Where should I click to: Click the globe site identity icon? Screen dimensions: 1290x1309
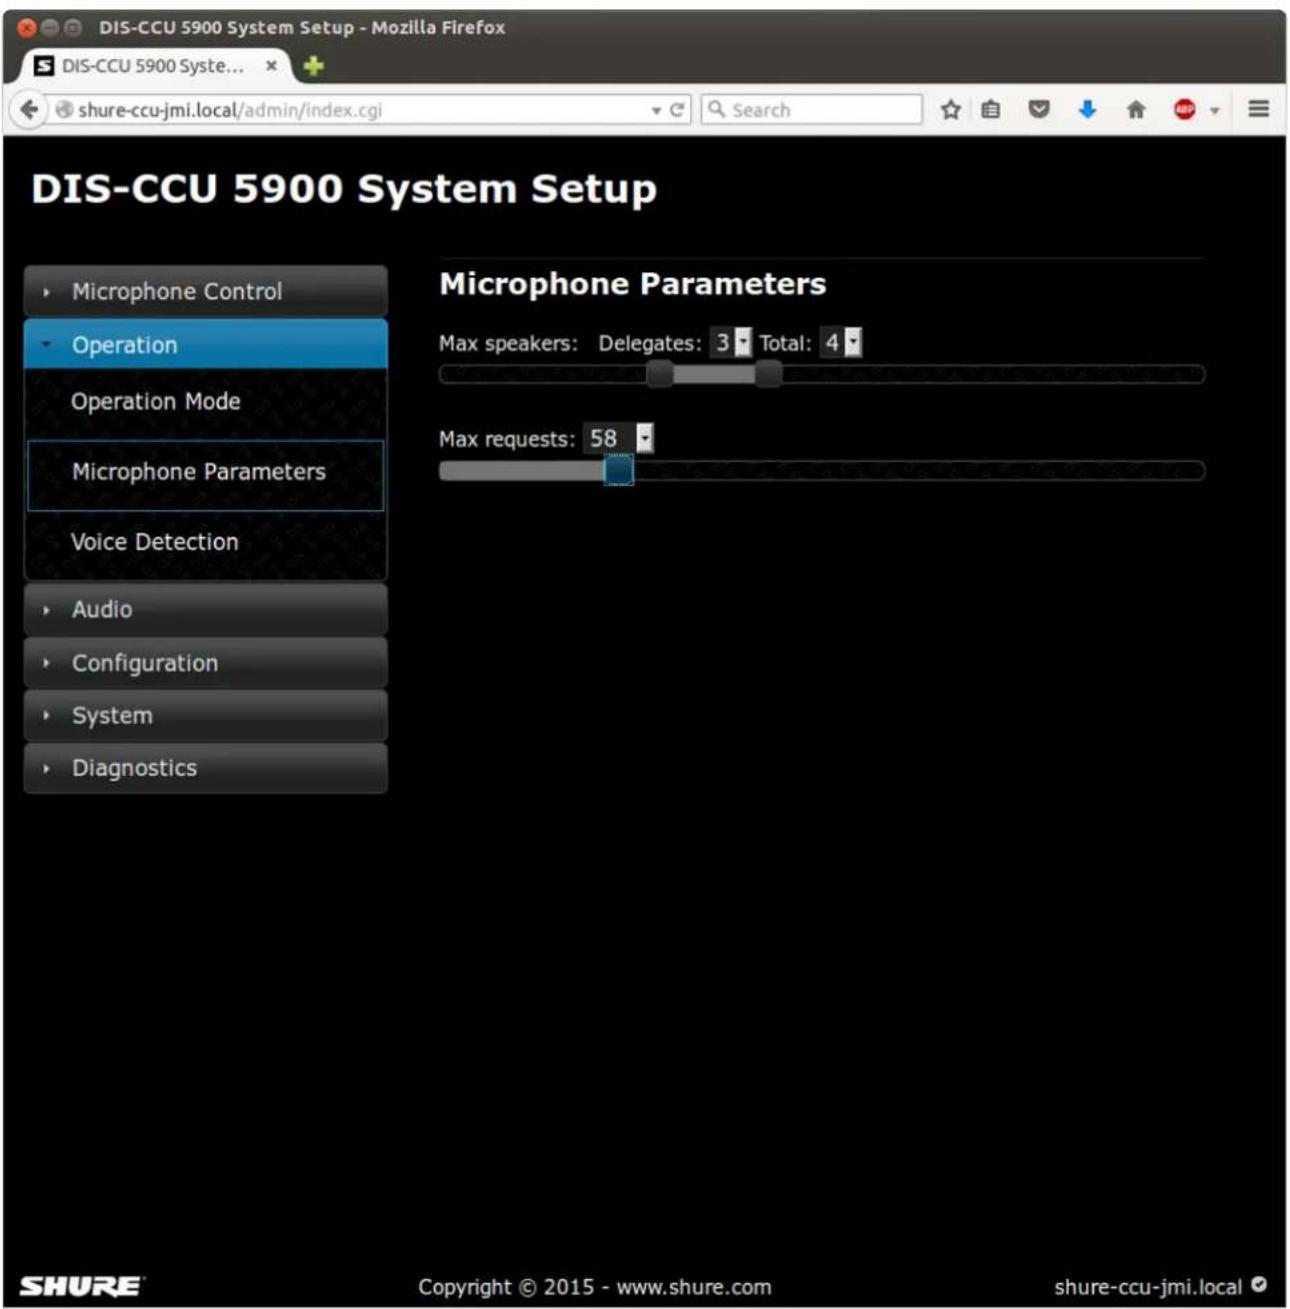(x=64, y=110)
